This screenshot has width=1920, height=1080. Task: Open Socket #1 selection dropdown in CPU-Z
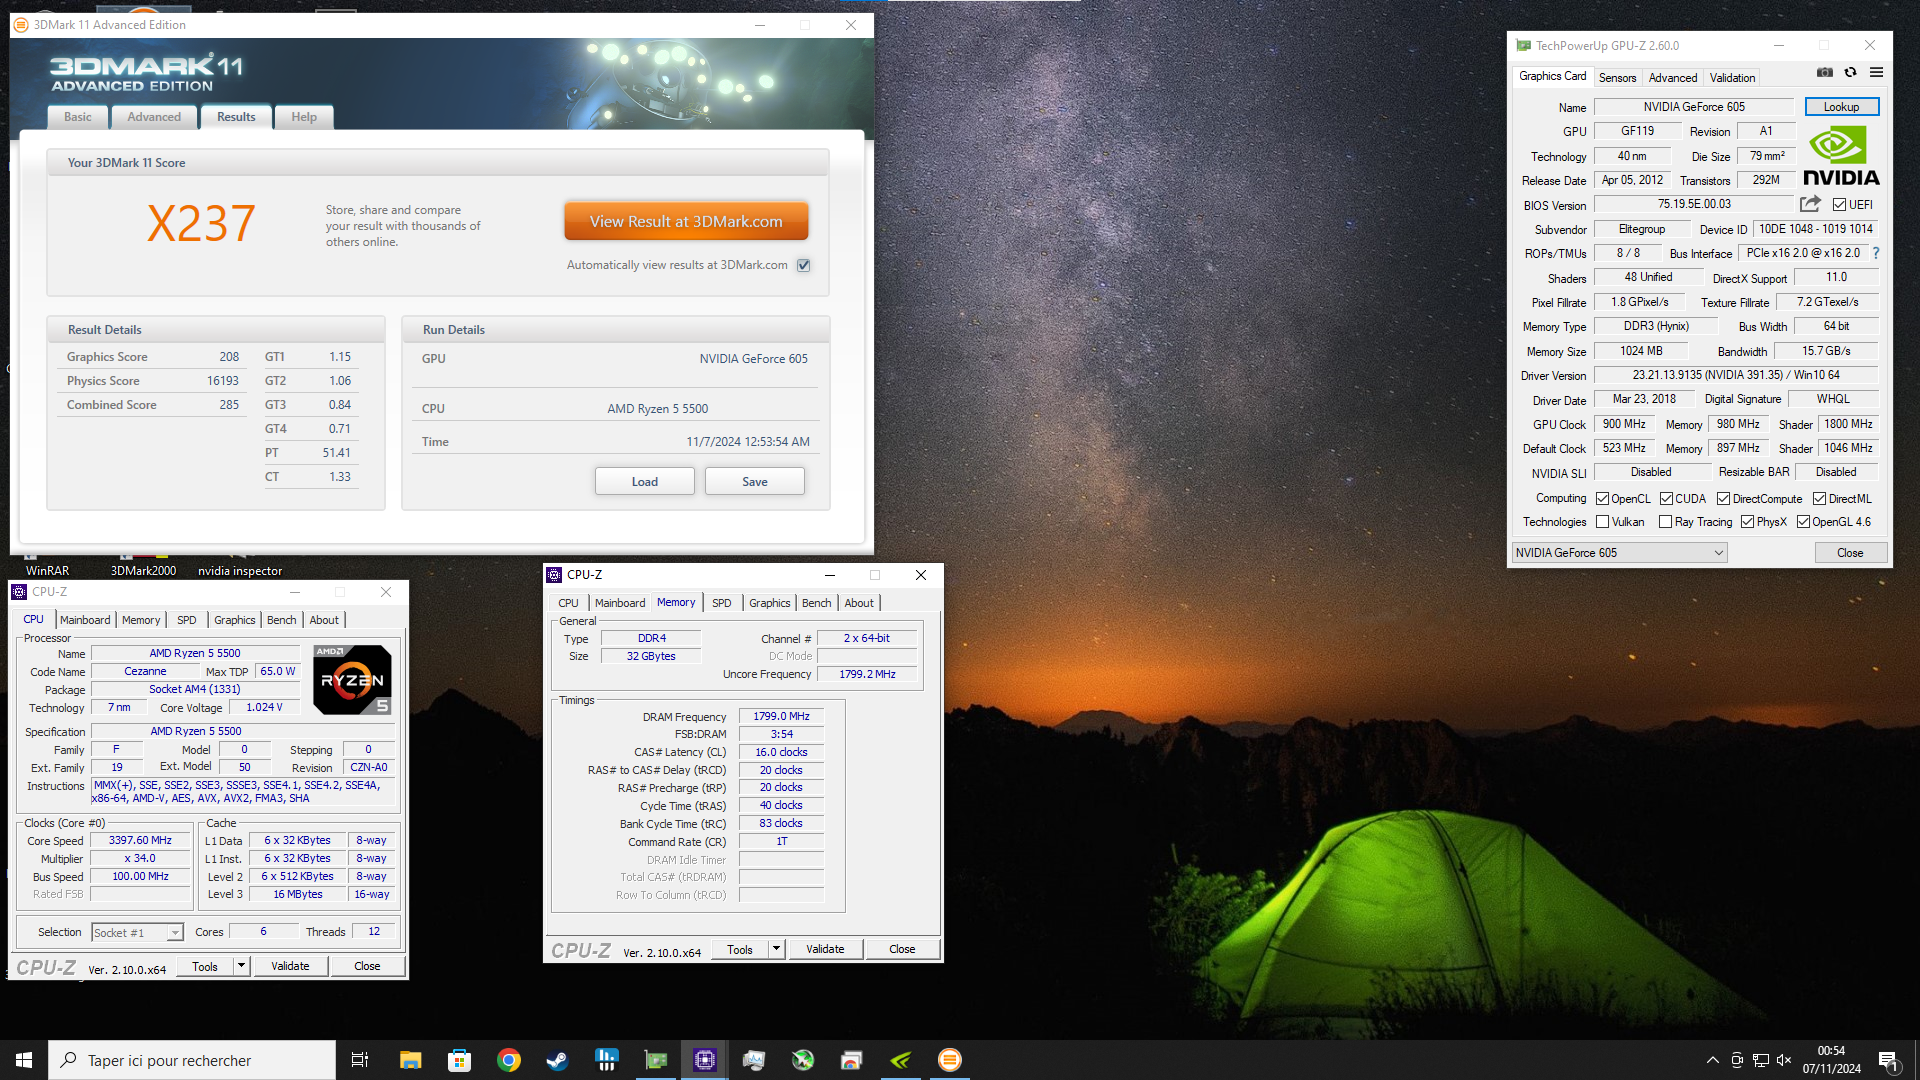[137, 932]
